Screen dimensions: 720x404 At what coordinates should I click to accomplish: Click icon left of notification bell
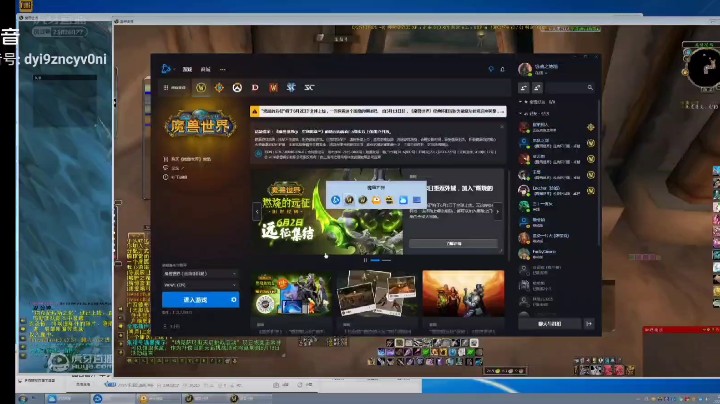pyautogui.click(x=491, y=69)
